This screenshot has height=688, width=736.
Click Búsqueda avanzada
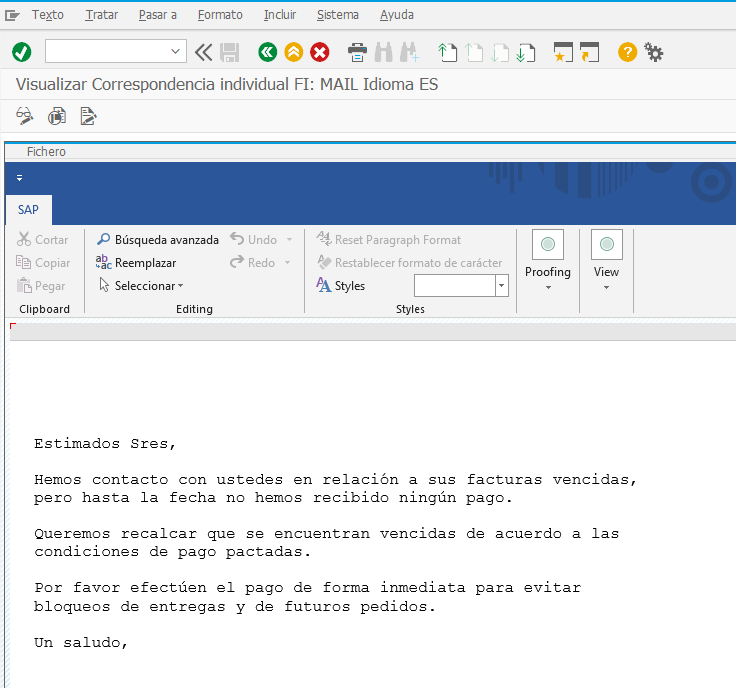pos(158,240)
